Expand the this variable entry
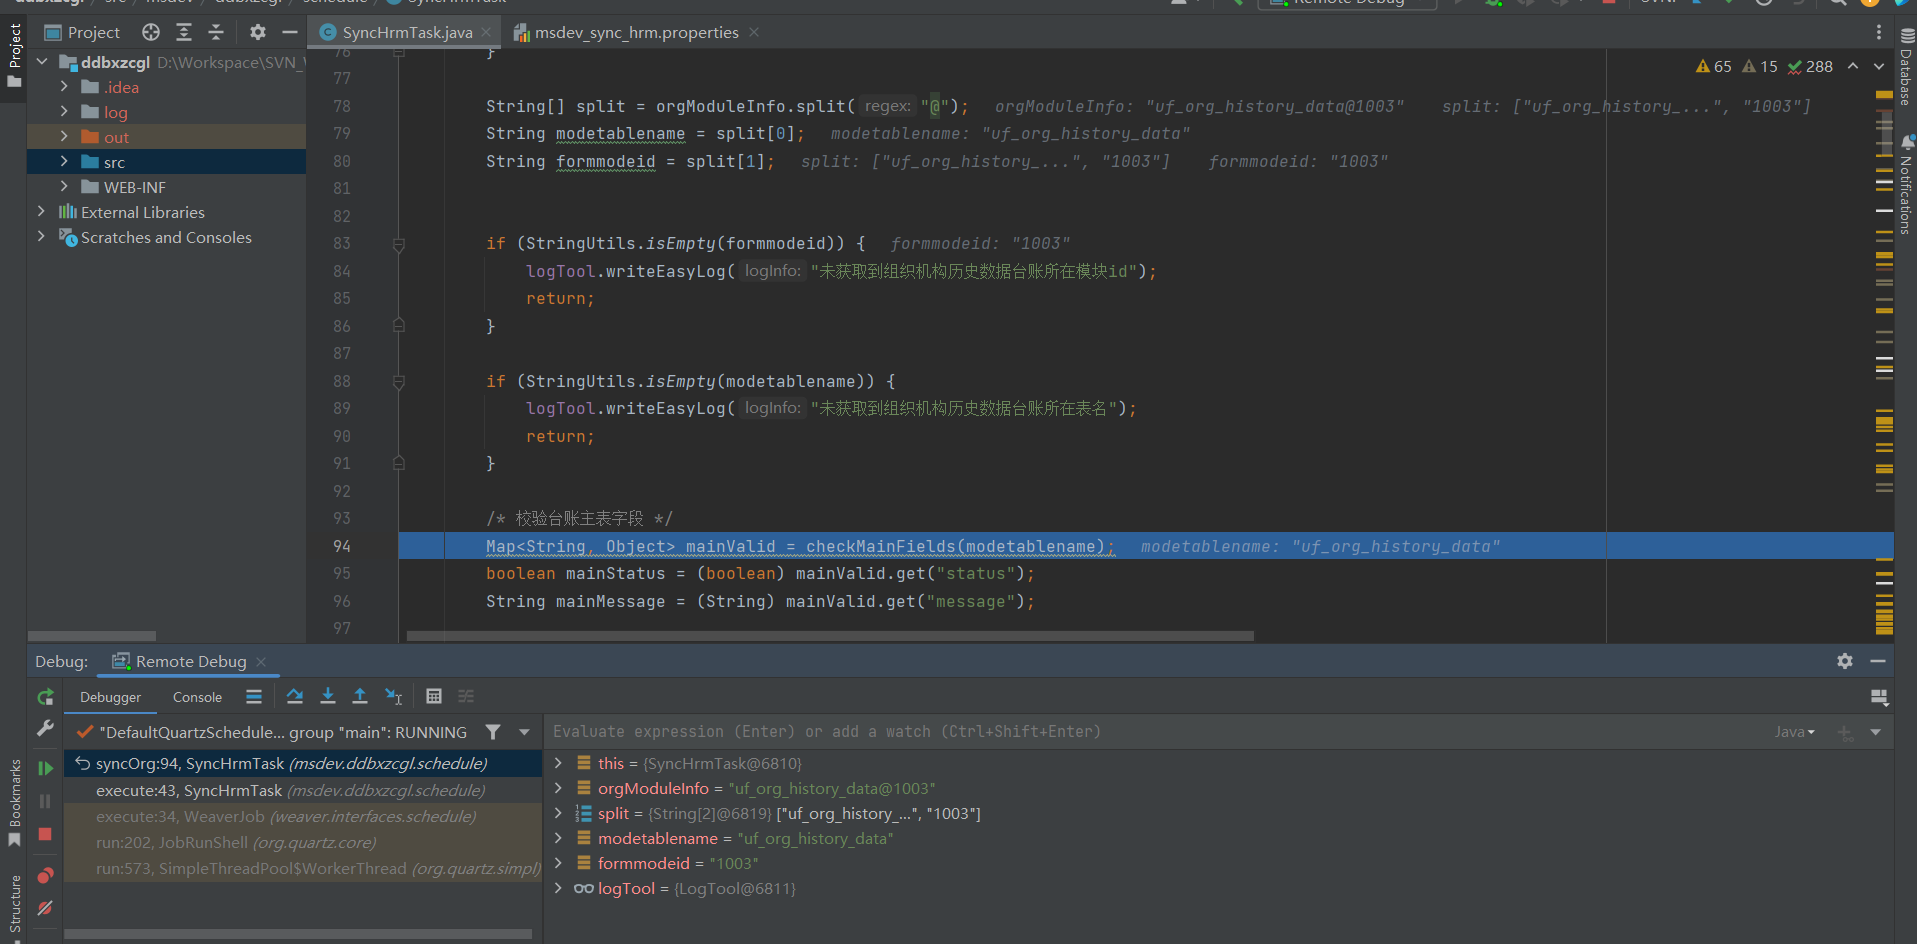Viewport: 1917px width, 944px height. (559, 763)
